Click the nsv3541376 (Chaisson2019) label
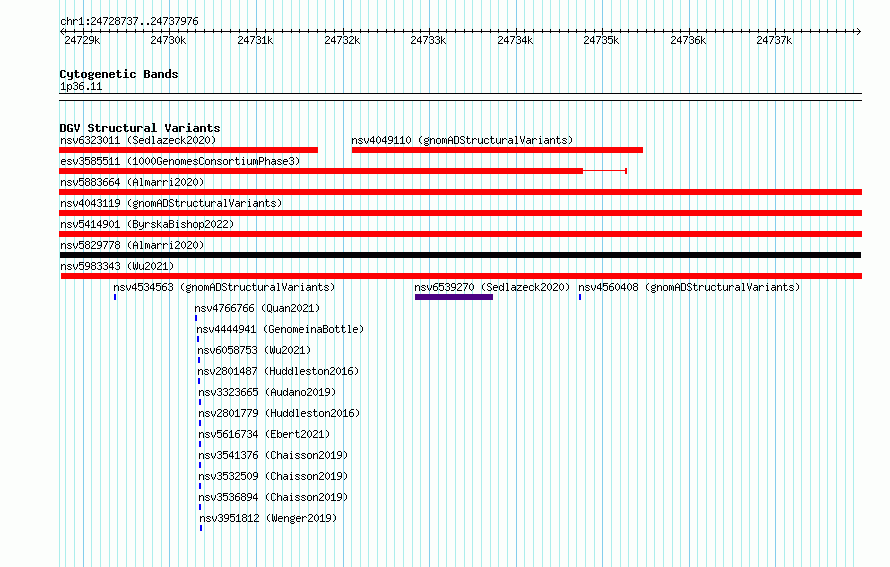Screen dimensions: 890x567 tap(273, 455)
